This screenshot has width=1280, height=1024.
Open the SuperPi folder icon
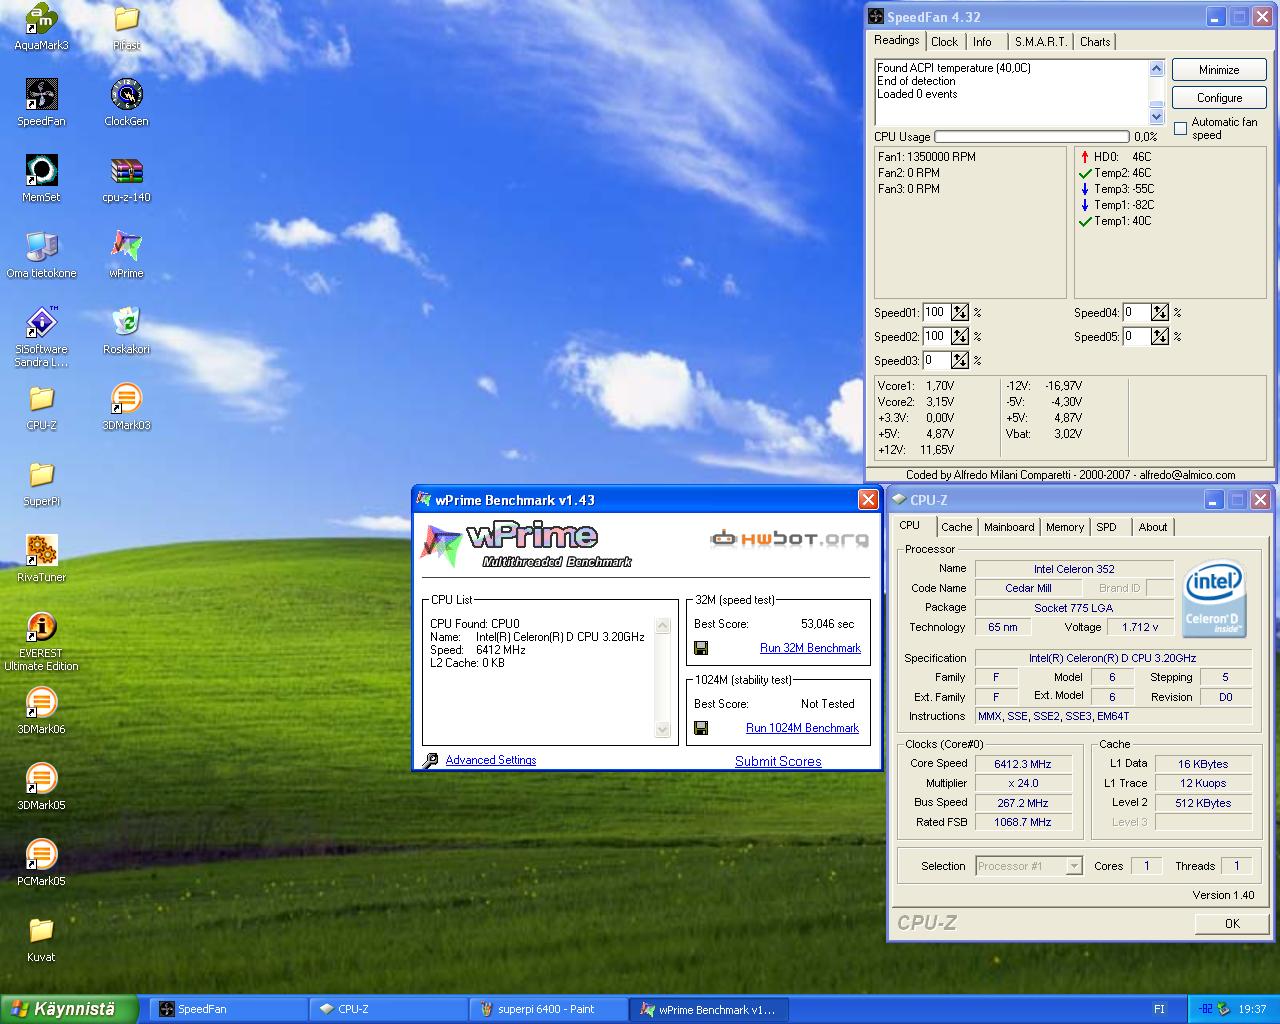click(41, 482)
